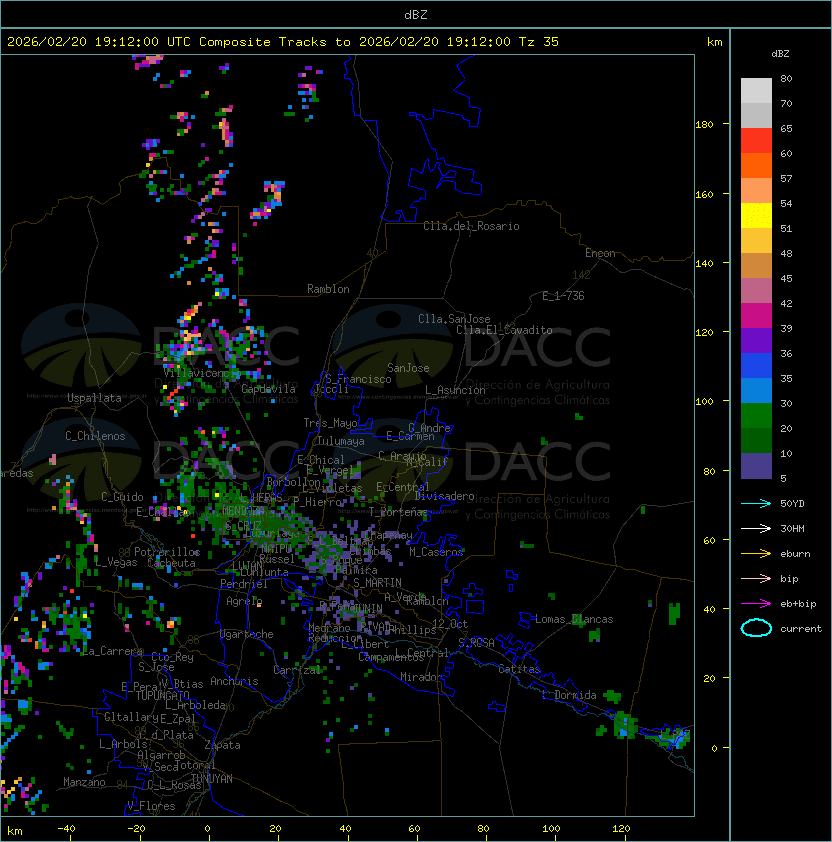
Task: Click the dBZ heading above the color scale
Action: [x=780, y=54]
